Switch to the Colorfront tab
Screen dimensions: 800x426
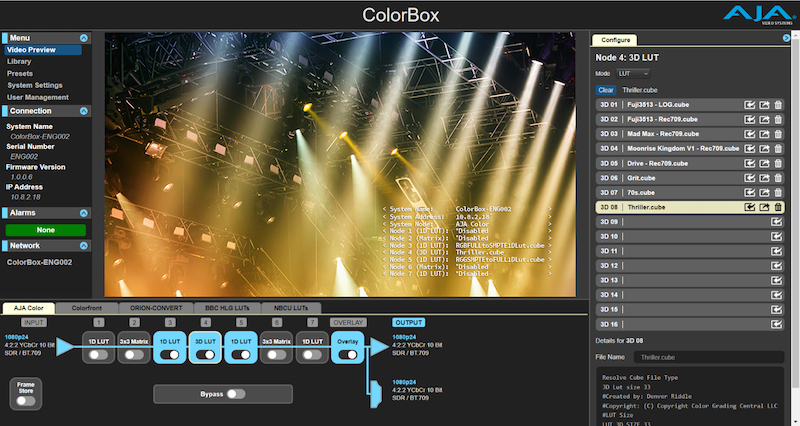pyautogui.click(x=87, y=308)
